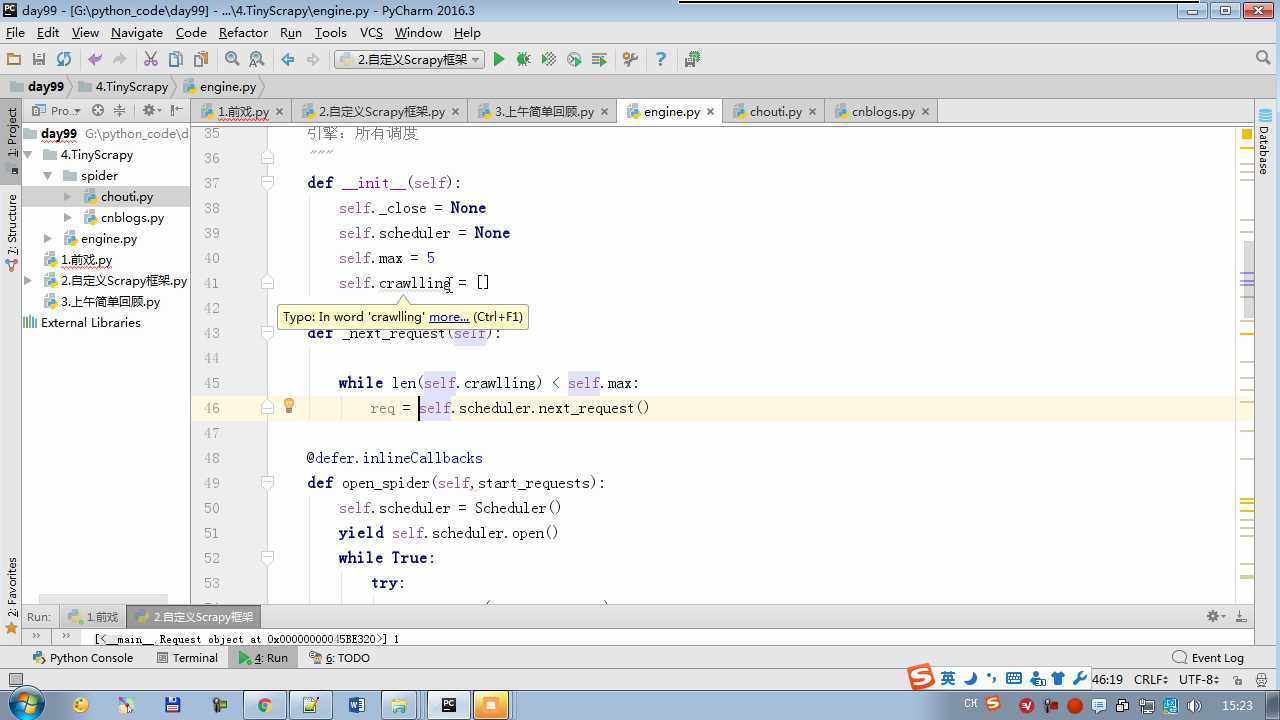Open Project panel gear settings

pyautogui.click(x=150, y=111)
